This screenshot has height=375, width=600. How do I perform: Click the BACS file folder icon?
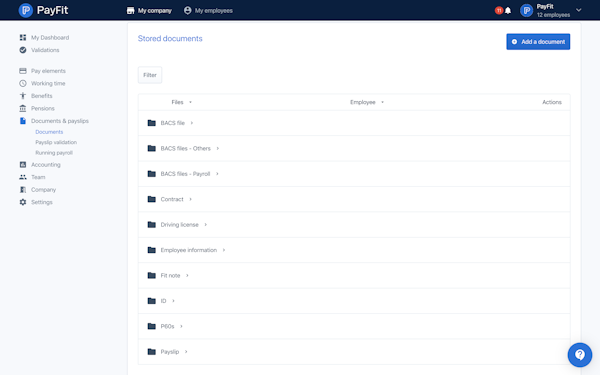pos(152,123)
